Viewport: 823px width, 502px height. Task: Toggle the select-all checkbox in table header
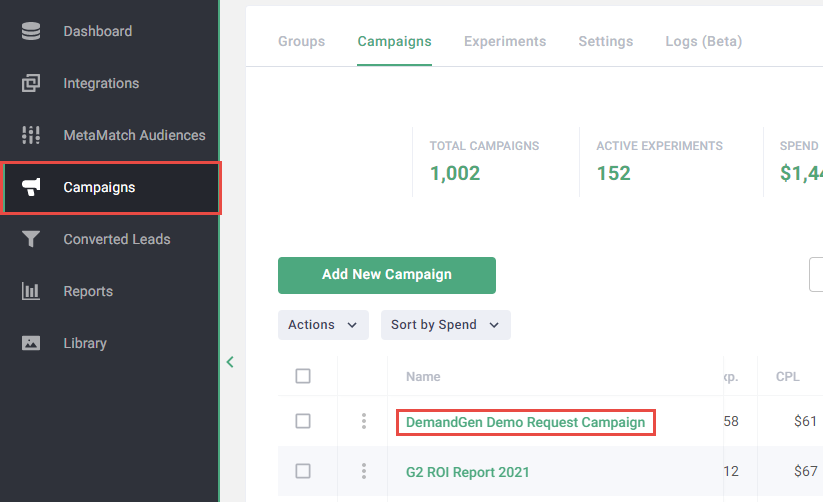[303, 376]
